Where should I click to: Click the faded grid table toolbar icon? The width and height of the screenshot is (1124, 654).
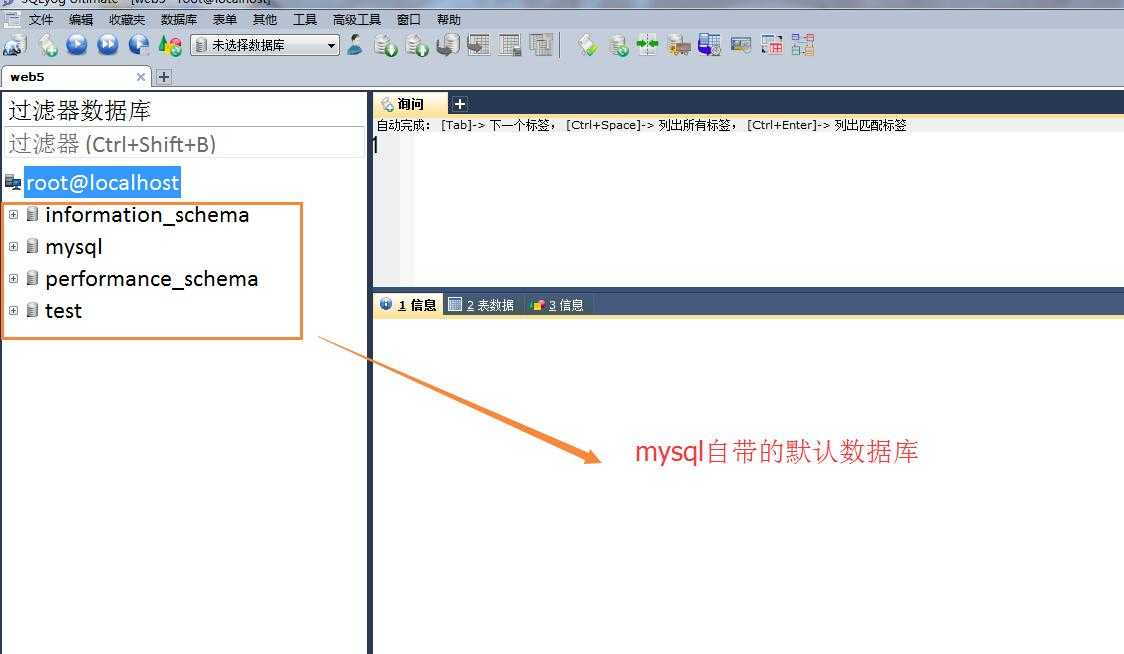[x=541, y=45]
